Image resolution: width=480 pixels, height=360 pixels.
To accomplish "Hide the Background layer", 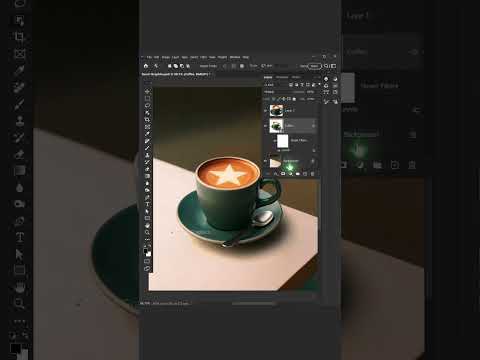I will pos(265,161).
